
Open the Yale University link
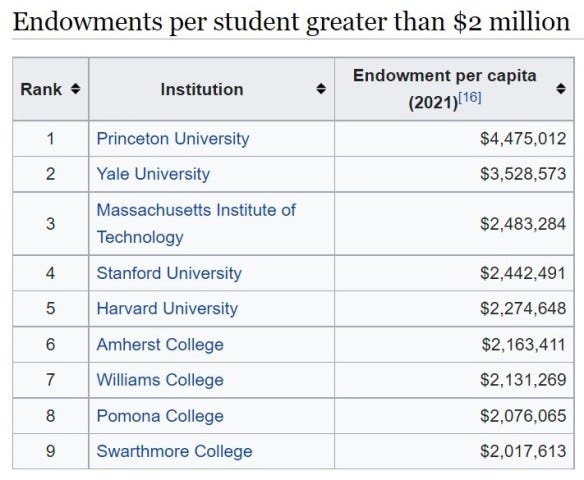click(x=153, y=174)
